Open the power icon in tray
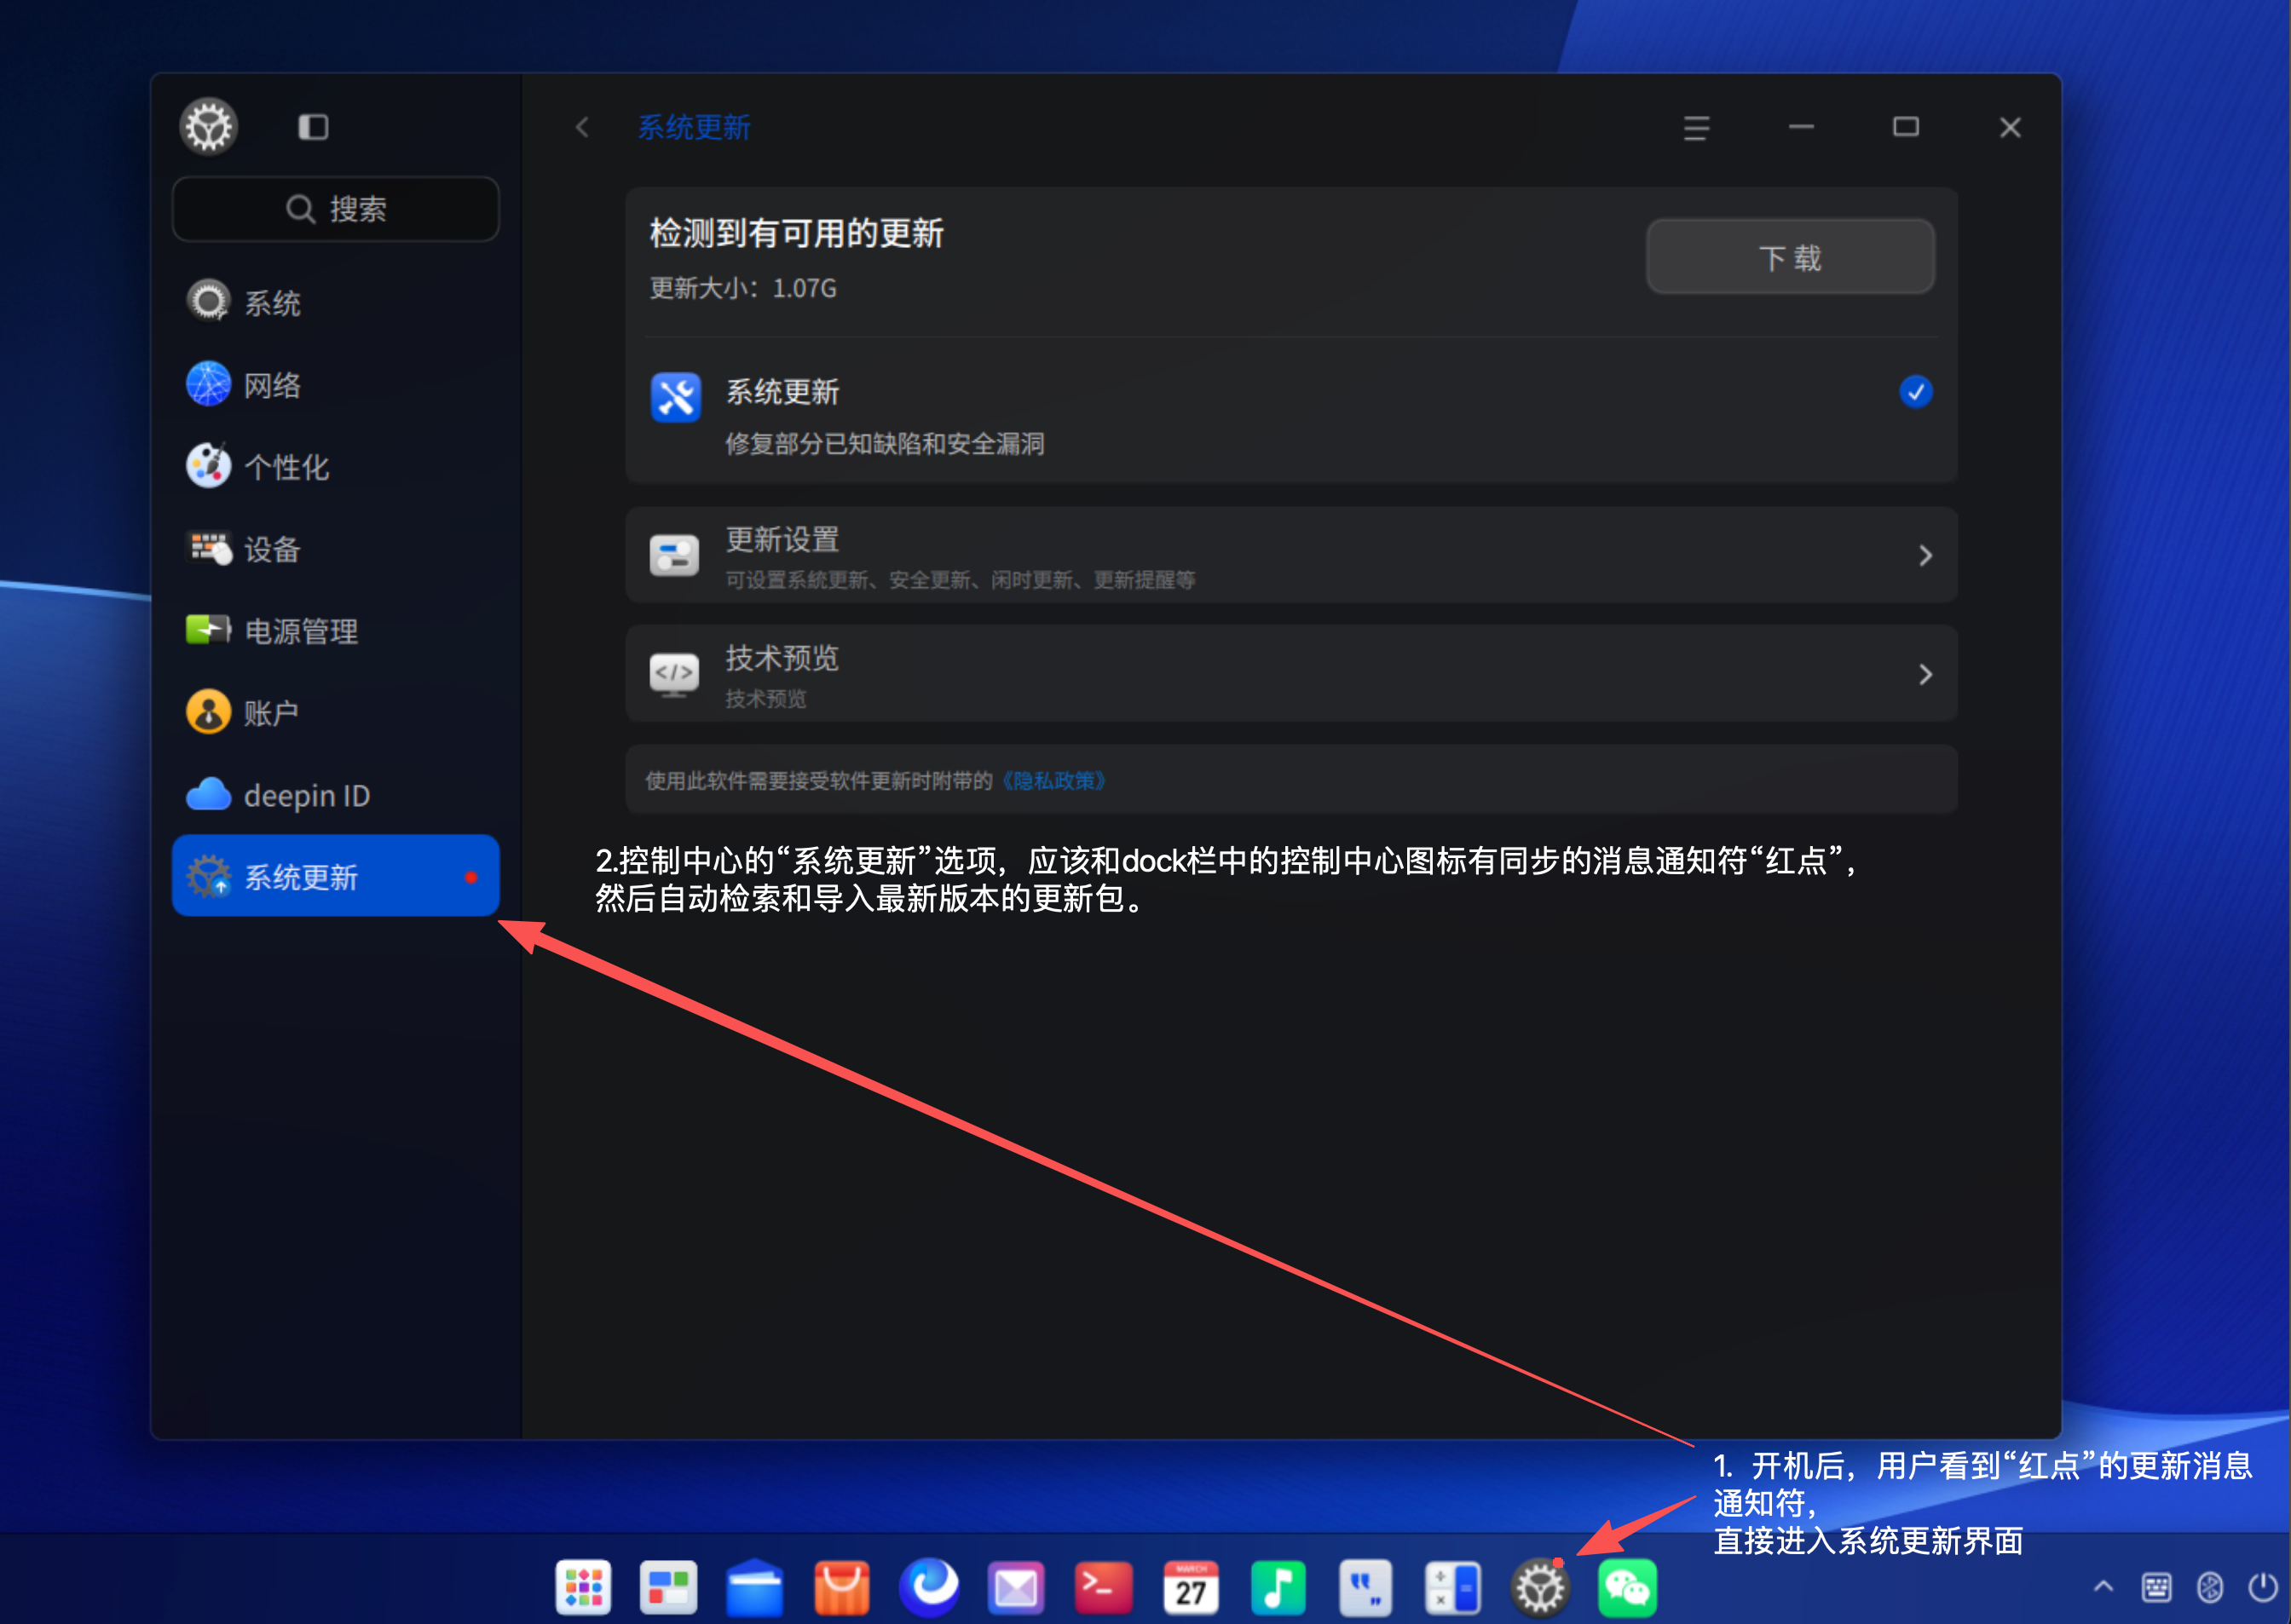 pyautogui.click(x=2263, y=1586)
